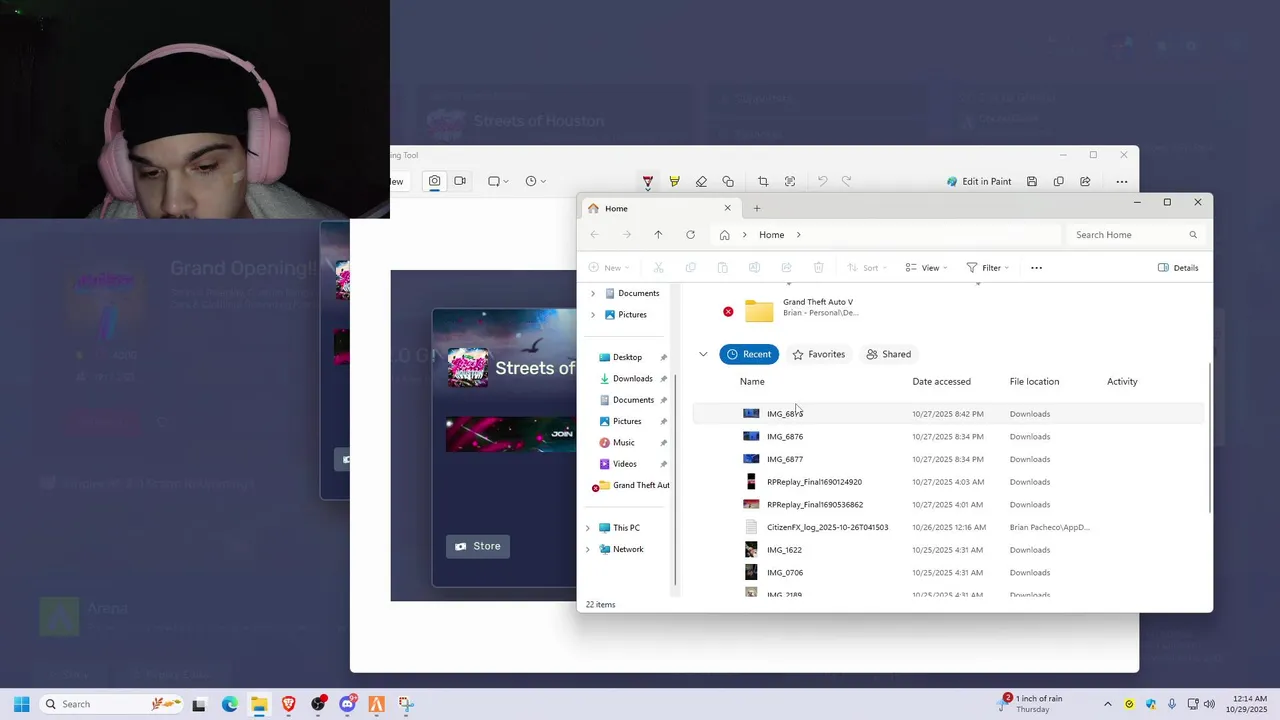Open the Sort dropdown menu
The image size is (1280, 720).
coord(867,268)
